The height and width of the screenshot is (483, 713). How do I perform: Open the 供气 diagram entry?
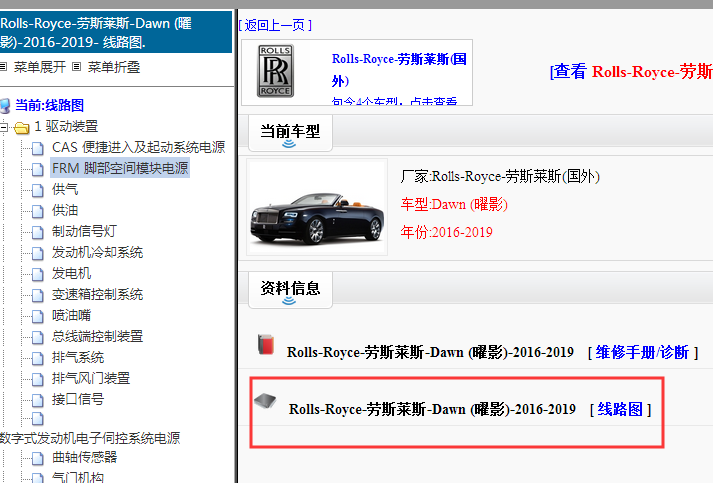click(x=65, y=189)
